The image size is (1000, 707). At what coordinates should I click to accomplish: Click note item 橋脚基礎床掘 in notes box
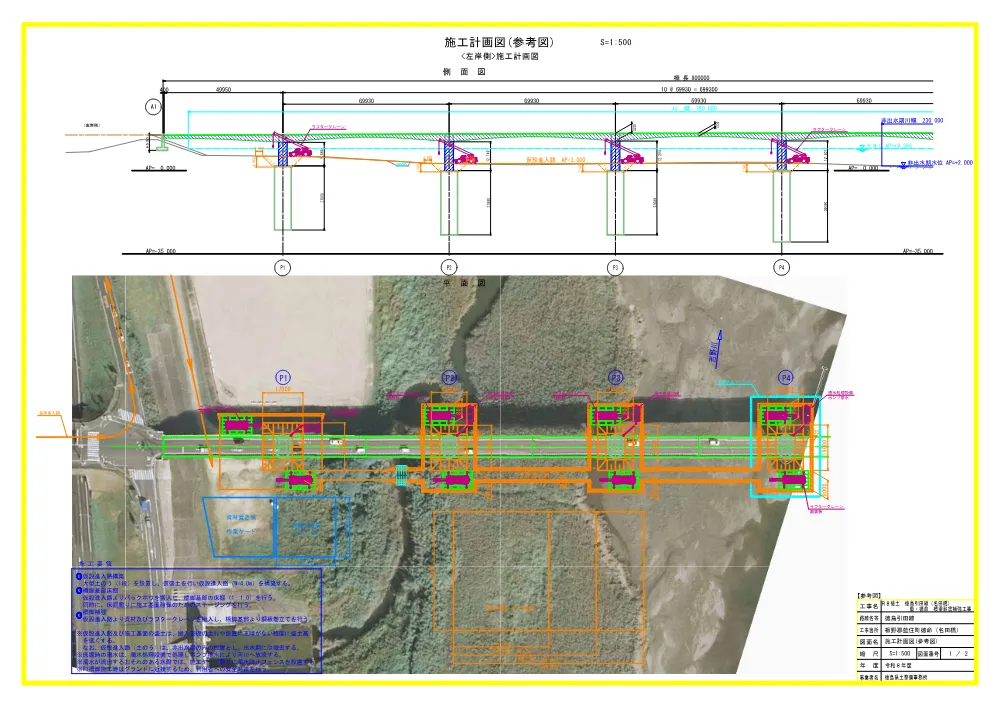pos(100,590)
